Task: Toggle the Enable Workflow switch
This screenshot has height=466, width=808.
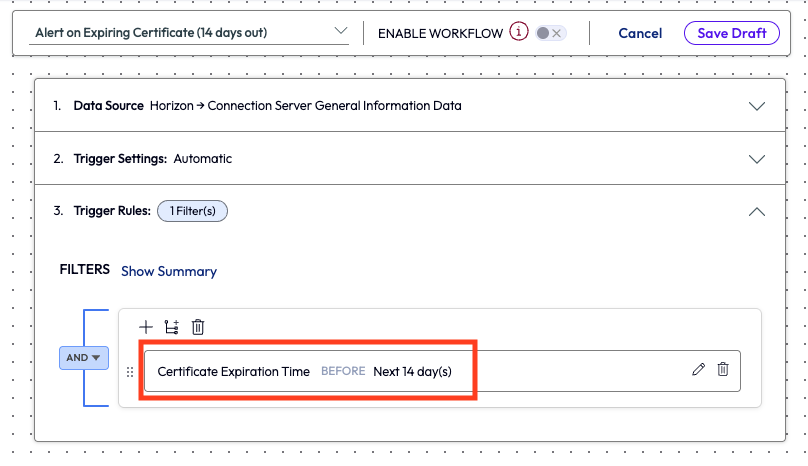Action: tap(549, 33)
